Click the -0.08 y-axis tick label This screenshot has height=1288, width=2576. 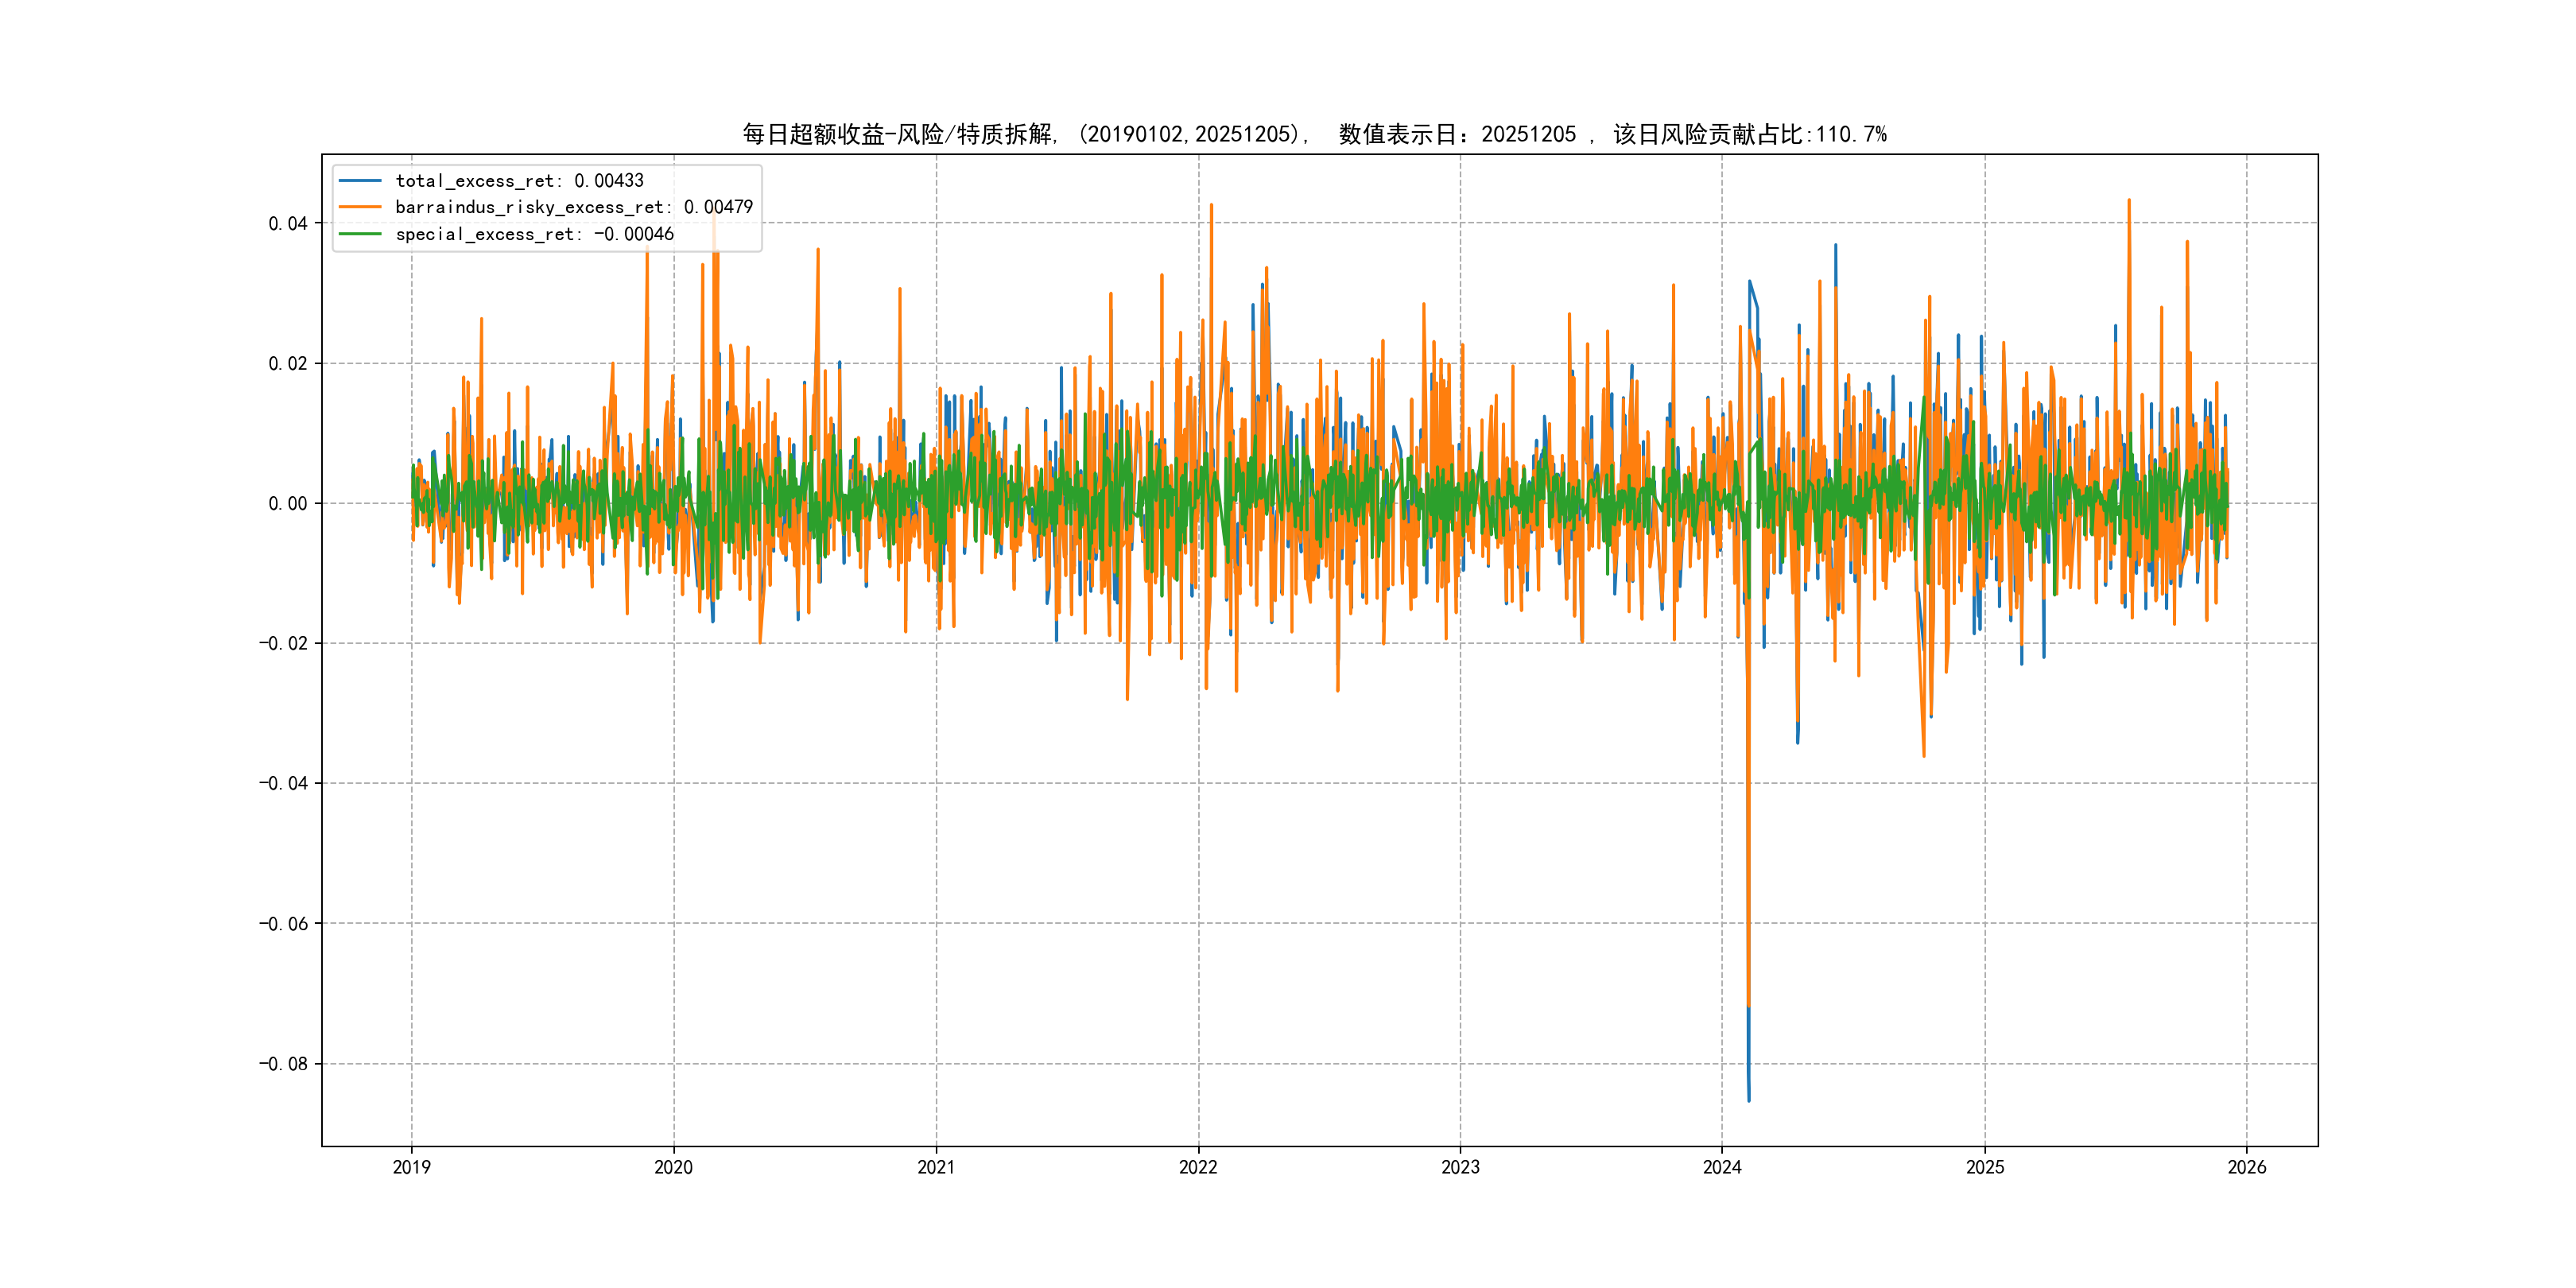click(283, 1064)
